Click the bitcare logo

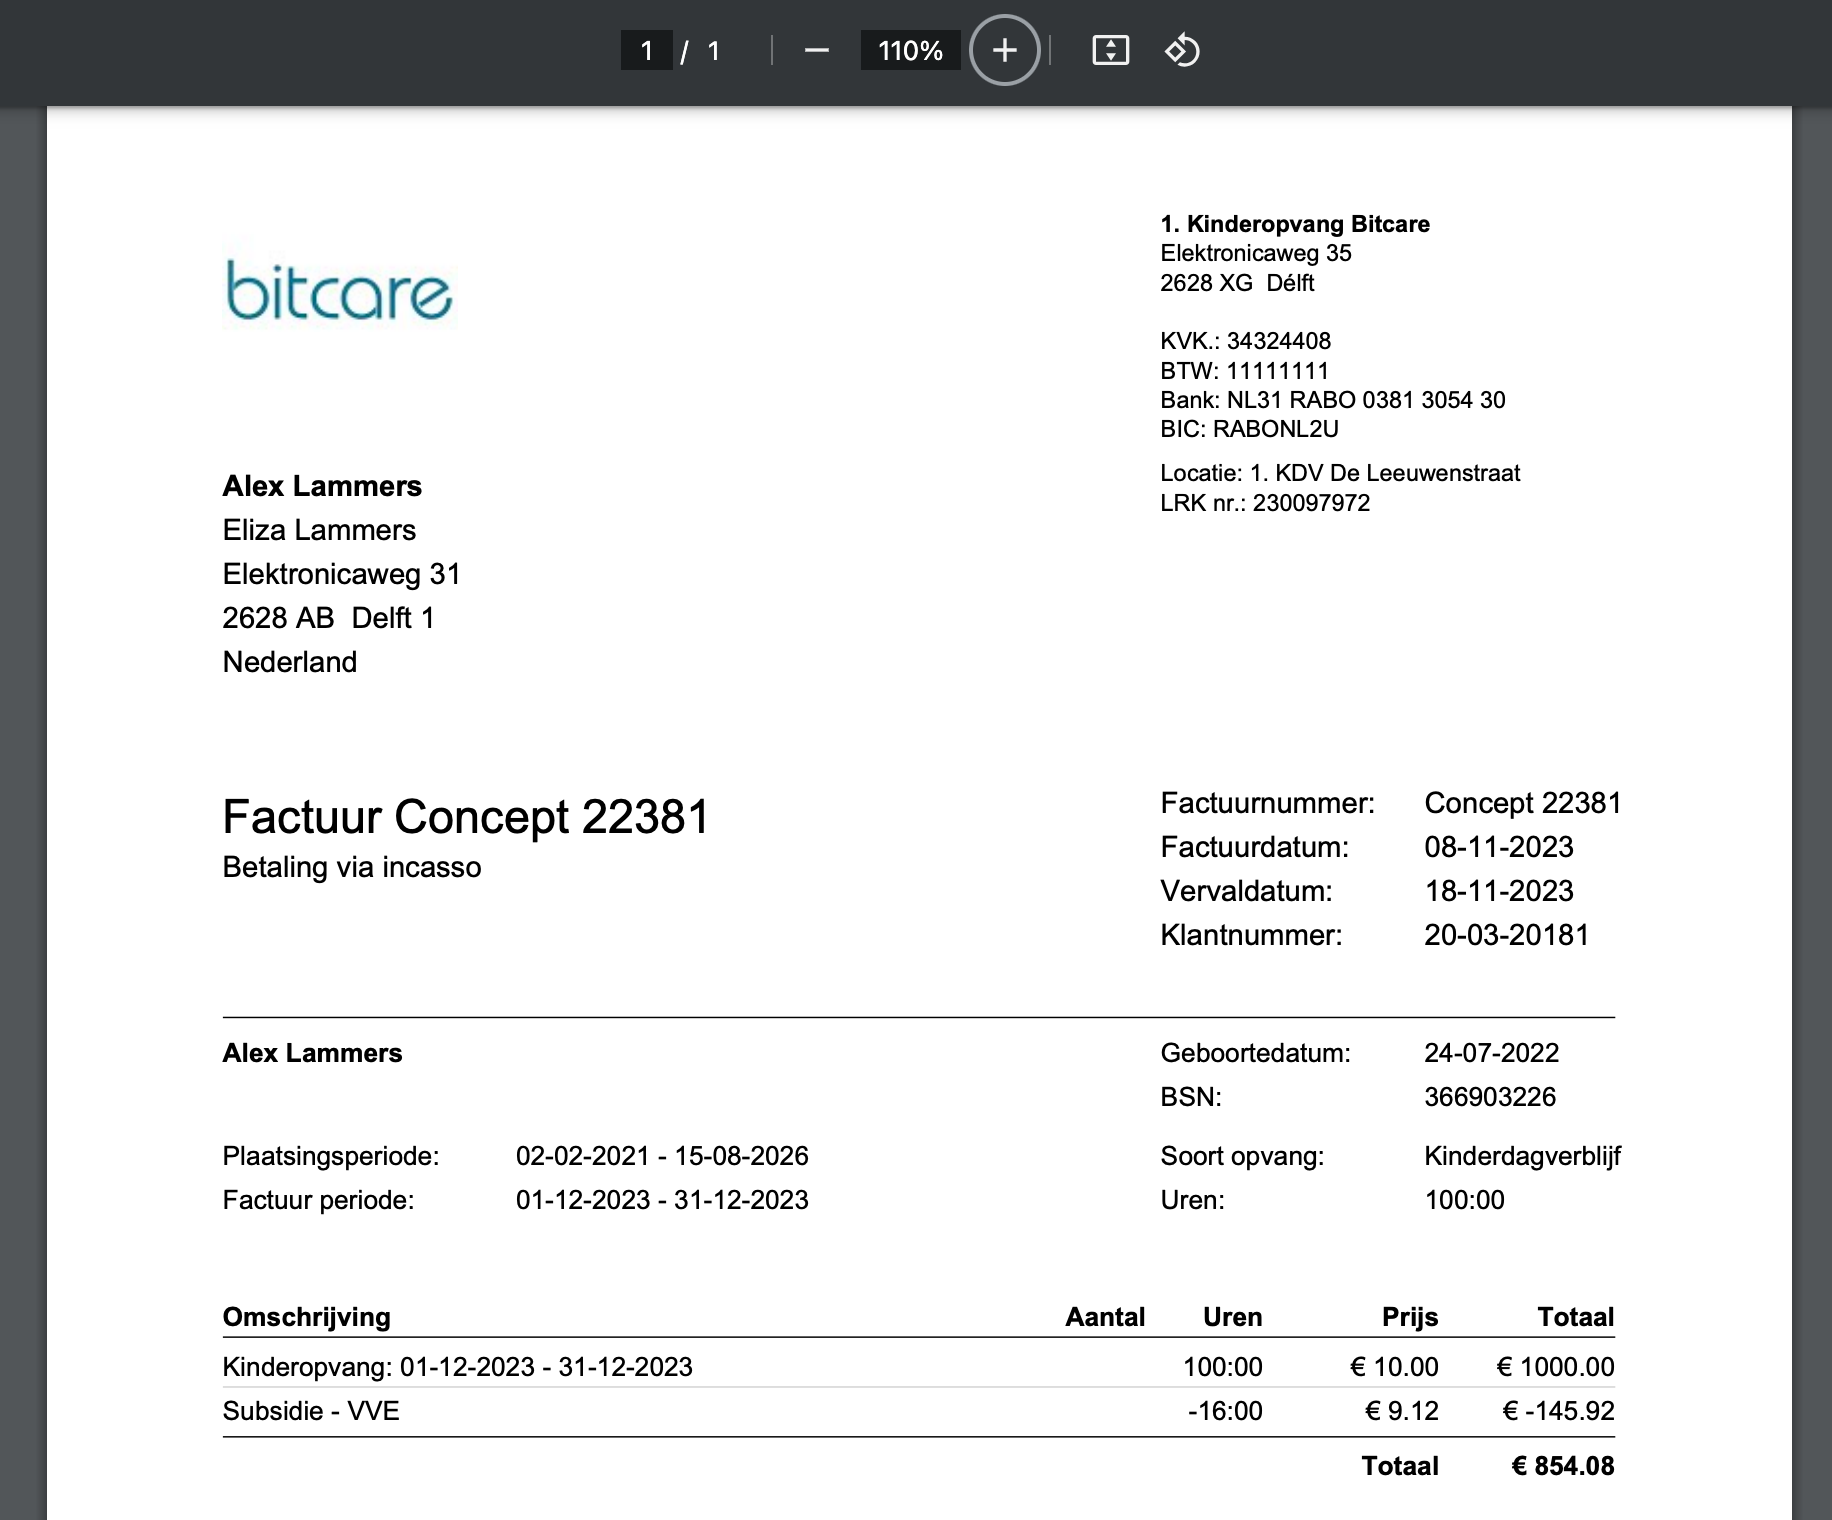point(338,291)
